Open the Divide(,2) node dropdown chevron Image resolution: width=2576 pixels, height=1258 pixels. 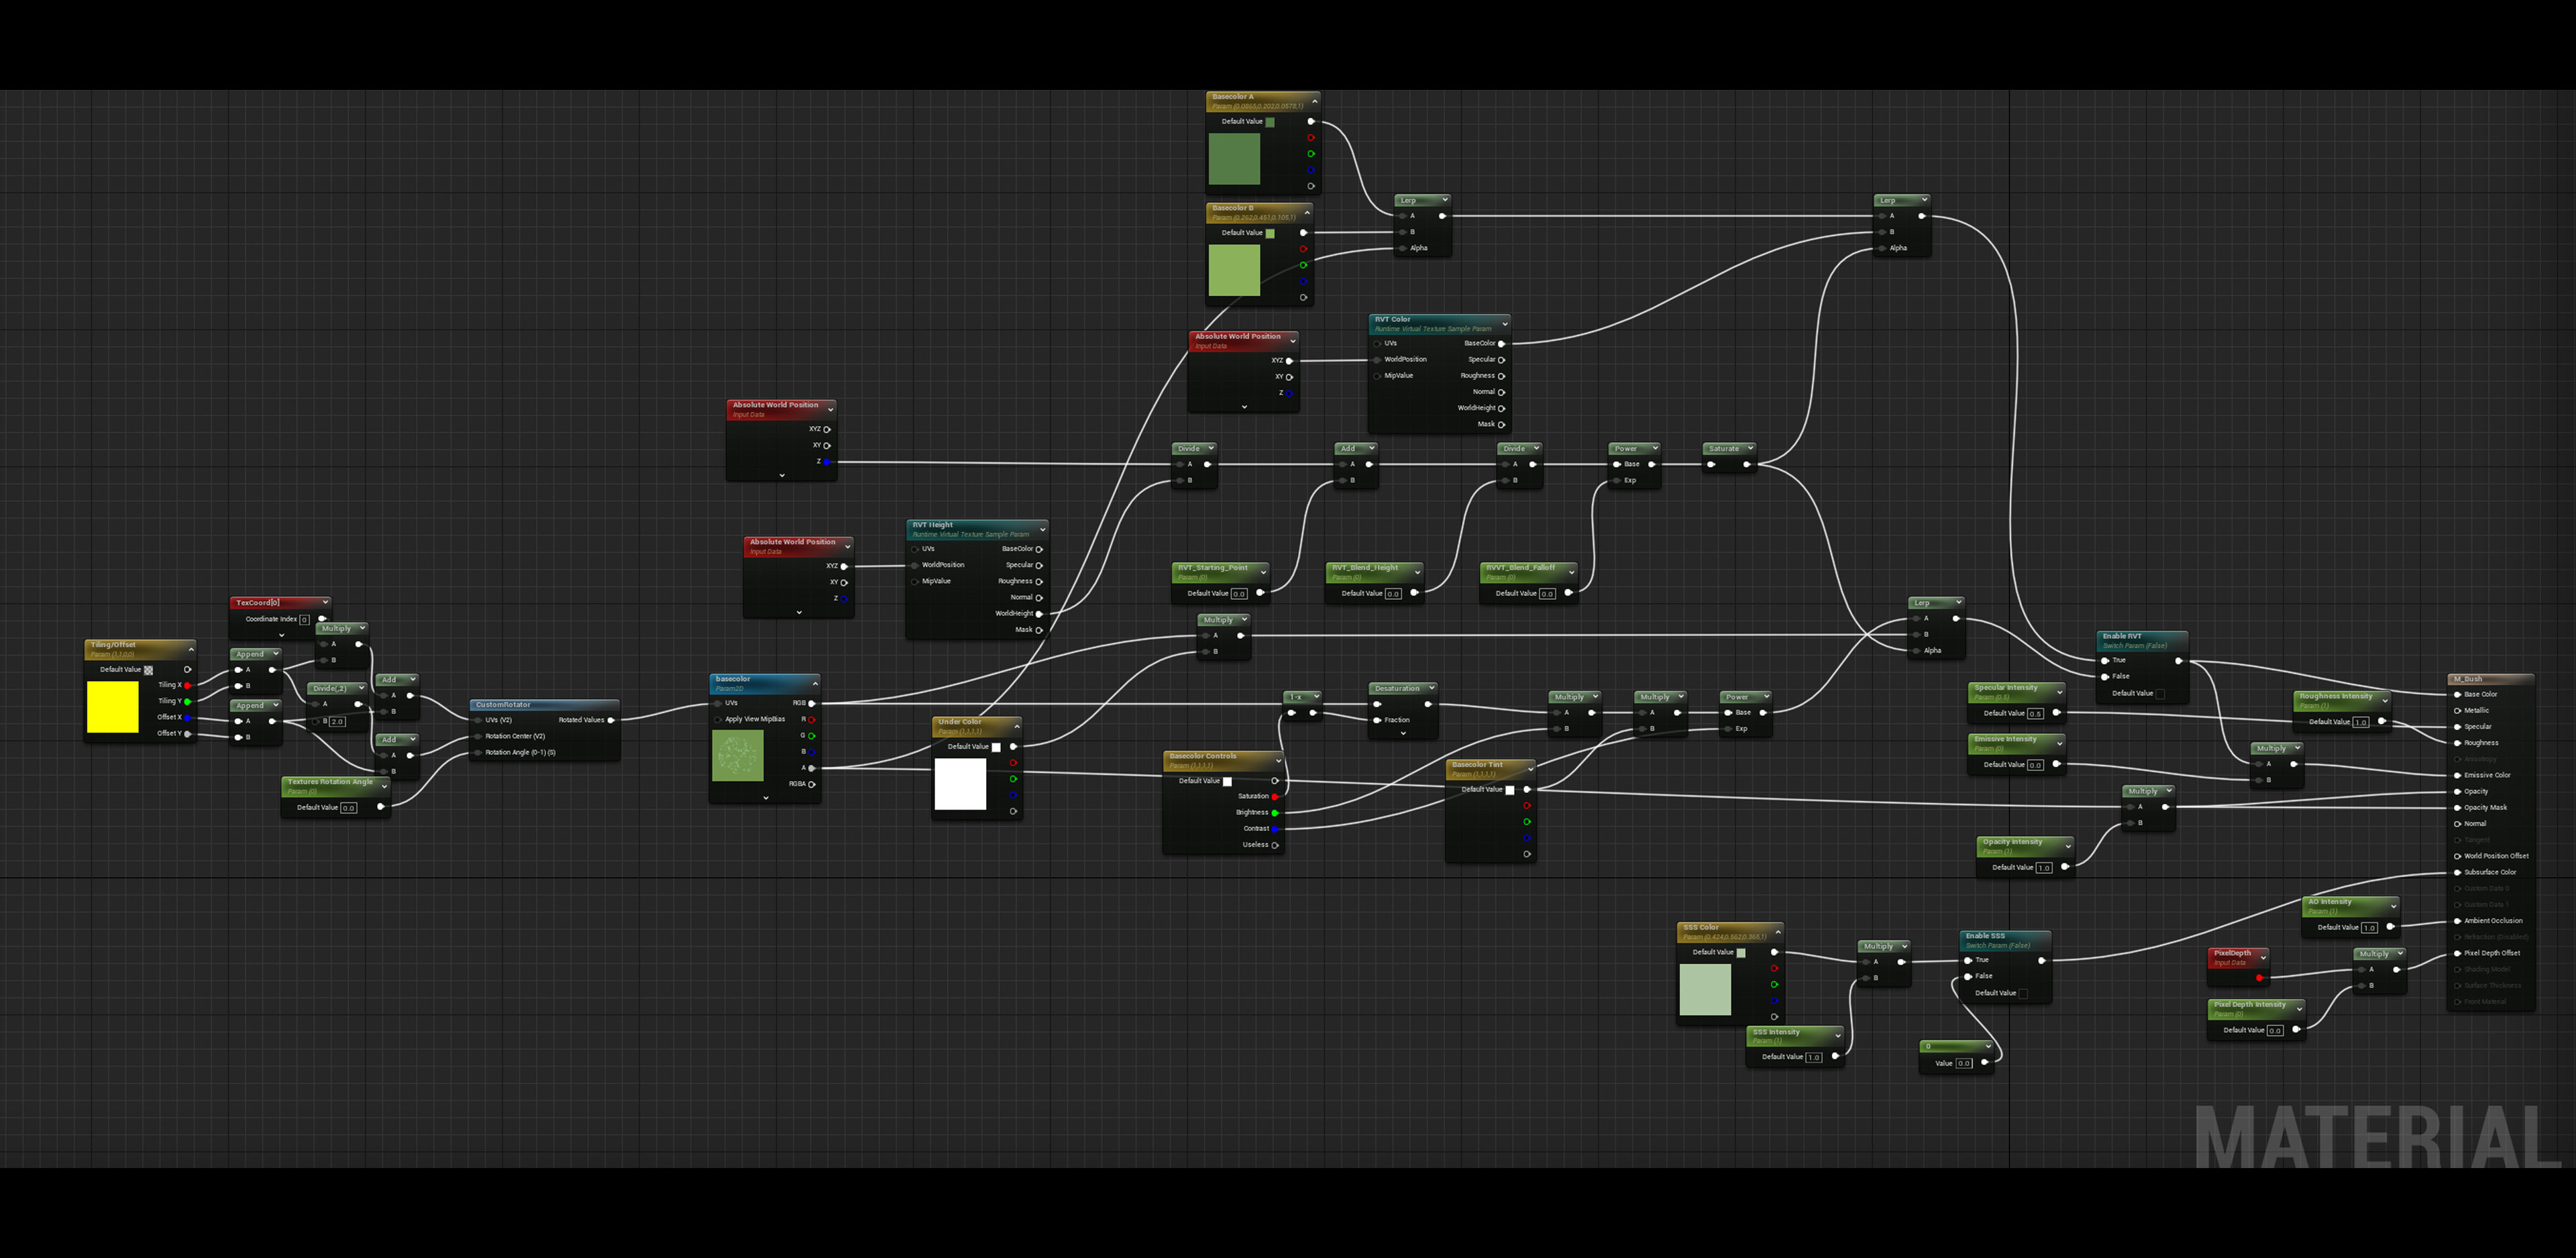click(361, 688)
